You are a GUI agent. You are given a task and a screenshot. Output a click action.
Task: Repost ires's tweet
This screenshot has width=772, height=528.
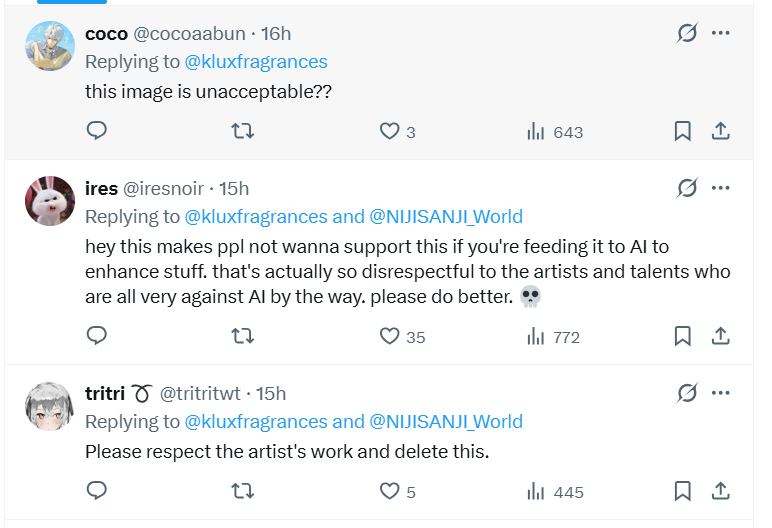(242, 336)
